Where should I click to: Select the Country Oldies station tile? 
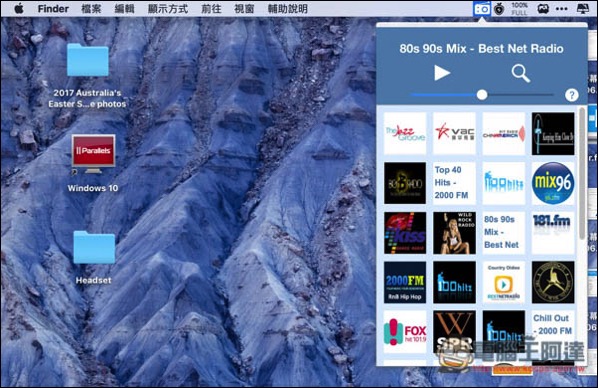(503, 282)
